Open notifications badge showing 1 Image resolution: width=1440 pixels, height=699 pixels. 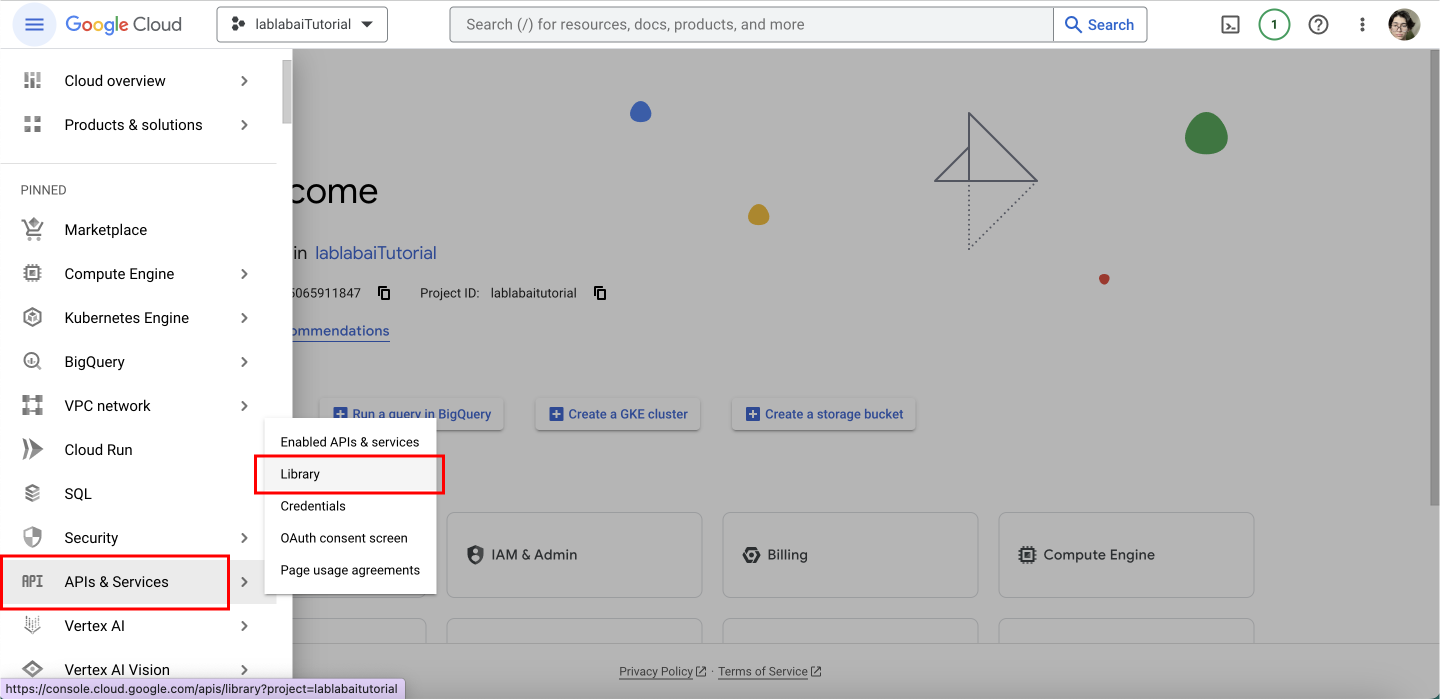1274,25
